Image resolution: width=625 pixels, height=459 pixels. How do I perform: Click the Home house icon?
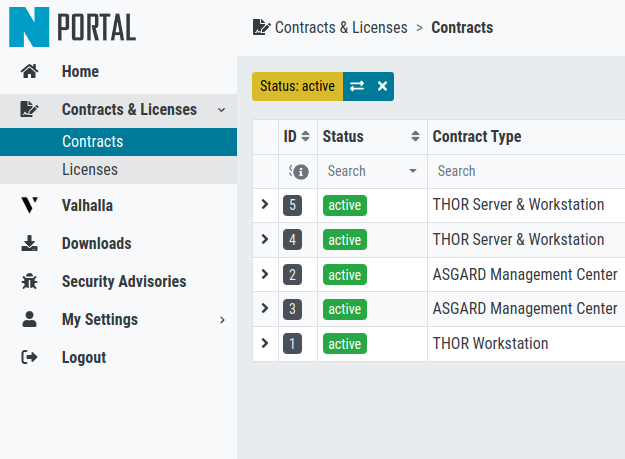pos(29,72)
